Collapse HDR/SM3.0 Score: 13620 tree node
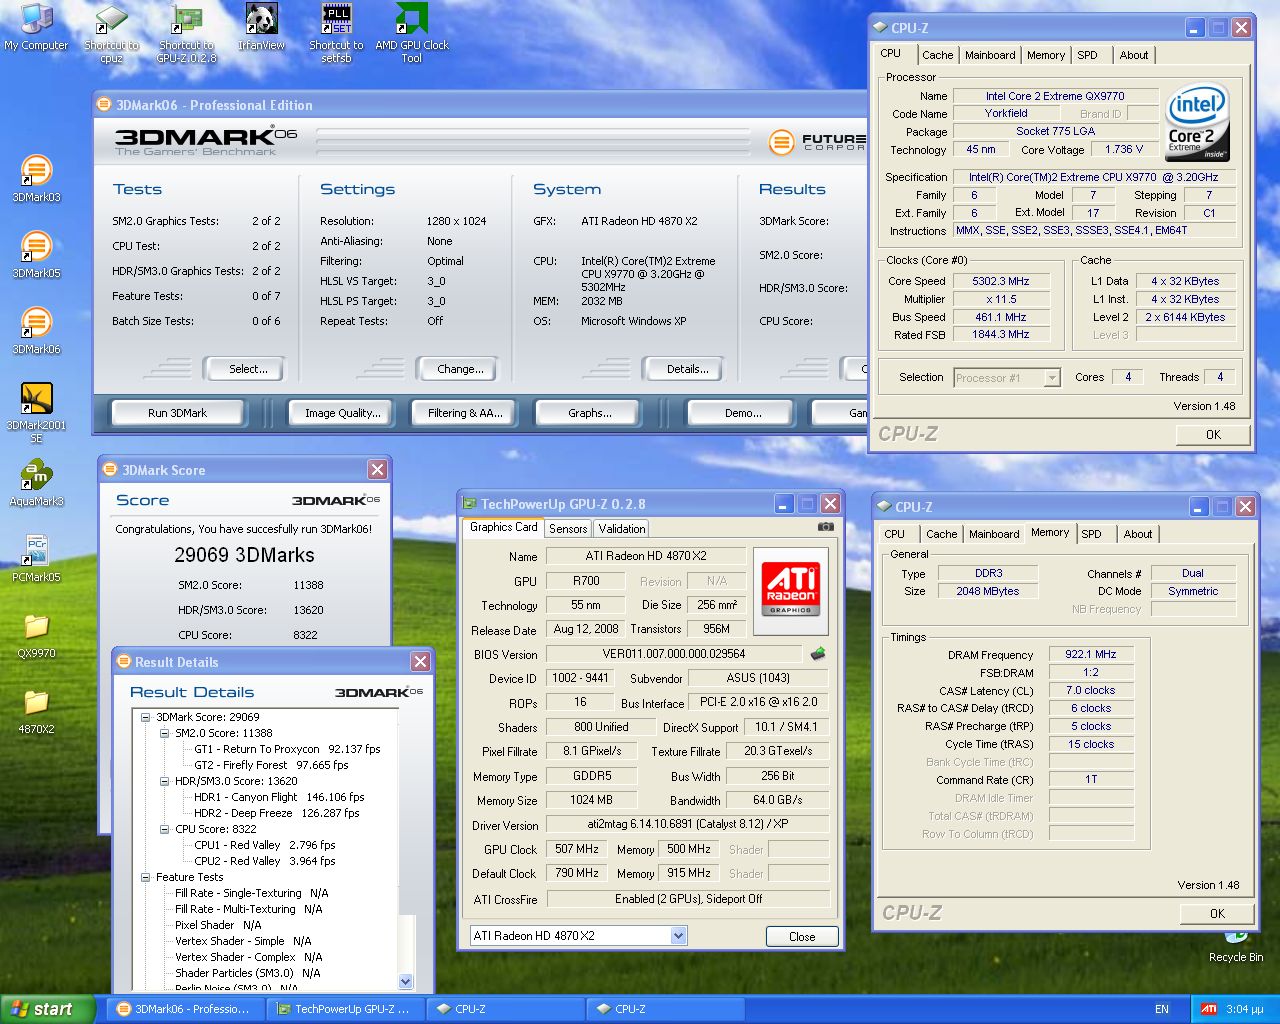The image size is (1280, 1024). point(165,781)
